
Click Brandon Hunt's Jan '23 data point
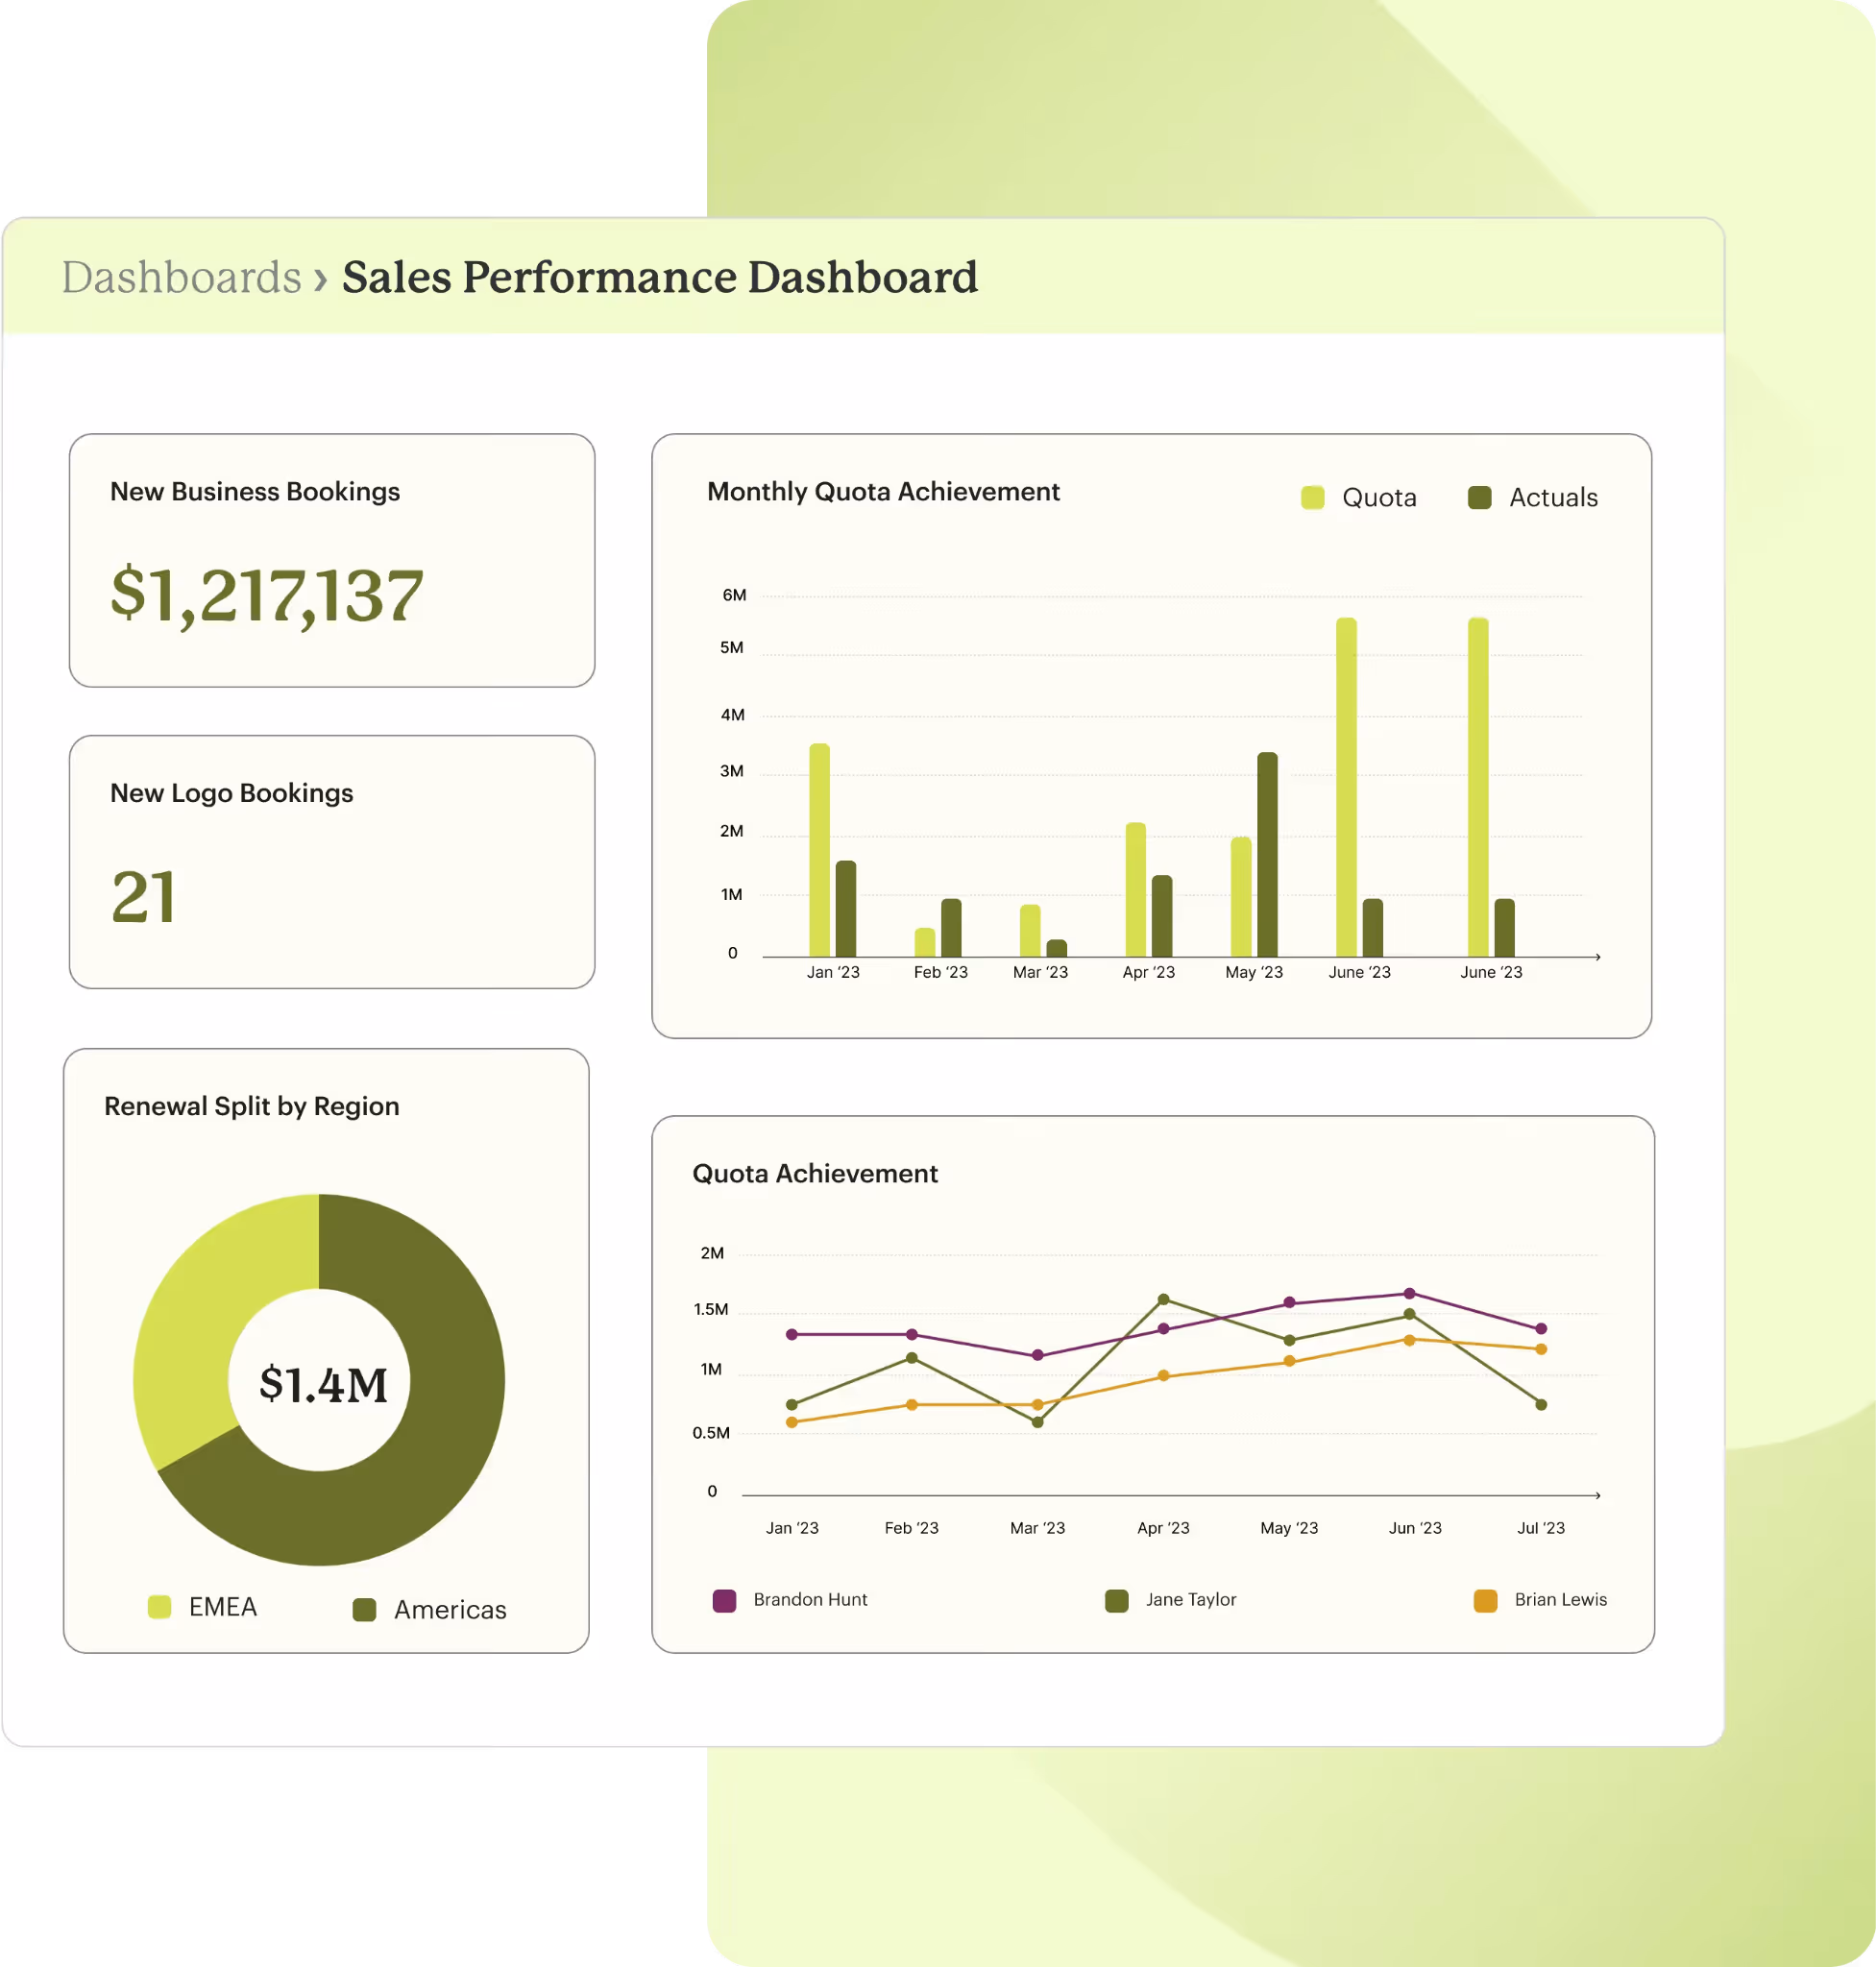[x=792, y=1334]
